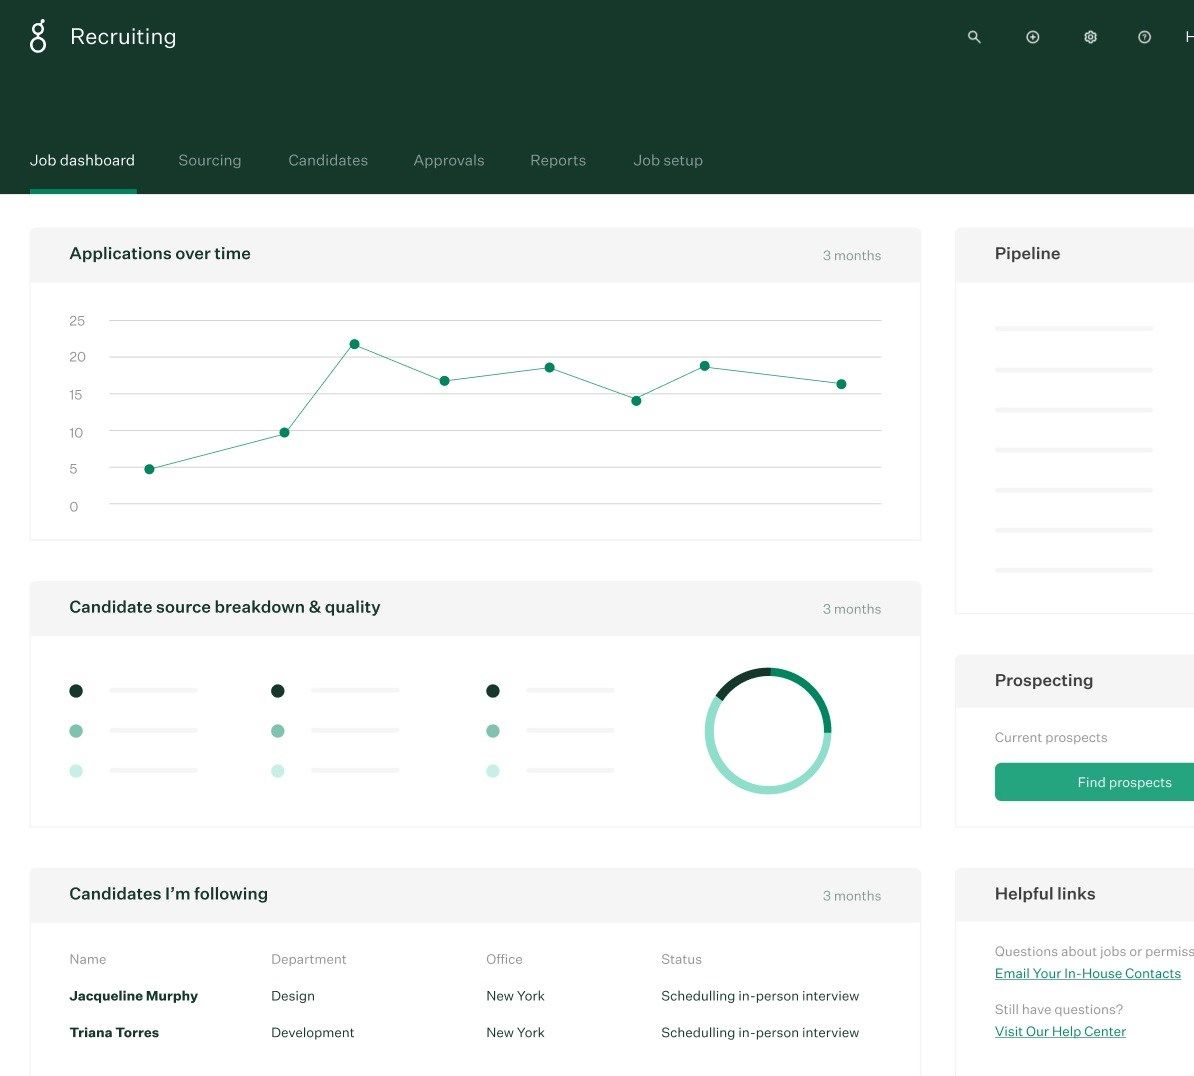Select the Job dashboard tab
Viewport: 1194px width, 1076px height.
82,161
